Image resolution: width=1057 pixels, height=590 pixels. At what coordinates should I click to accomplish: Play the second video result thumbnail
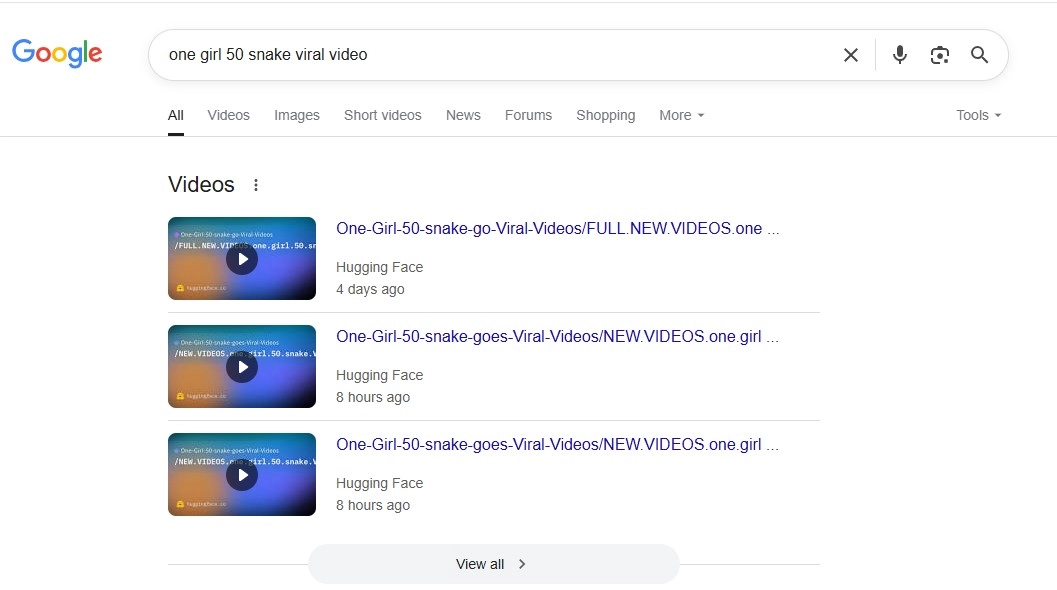click(x=242, y=367)
